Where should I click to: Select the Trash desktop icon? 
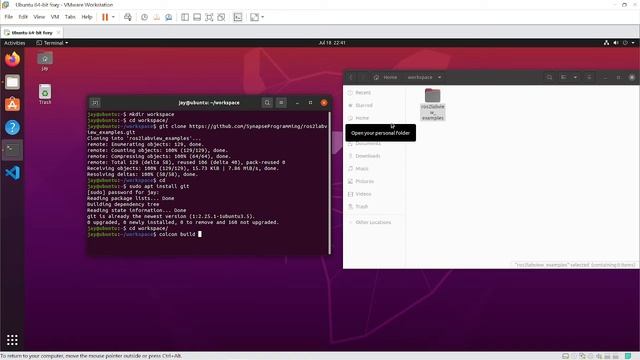click(45, 94)
